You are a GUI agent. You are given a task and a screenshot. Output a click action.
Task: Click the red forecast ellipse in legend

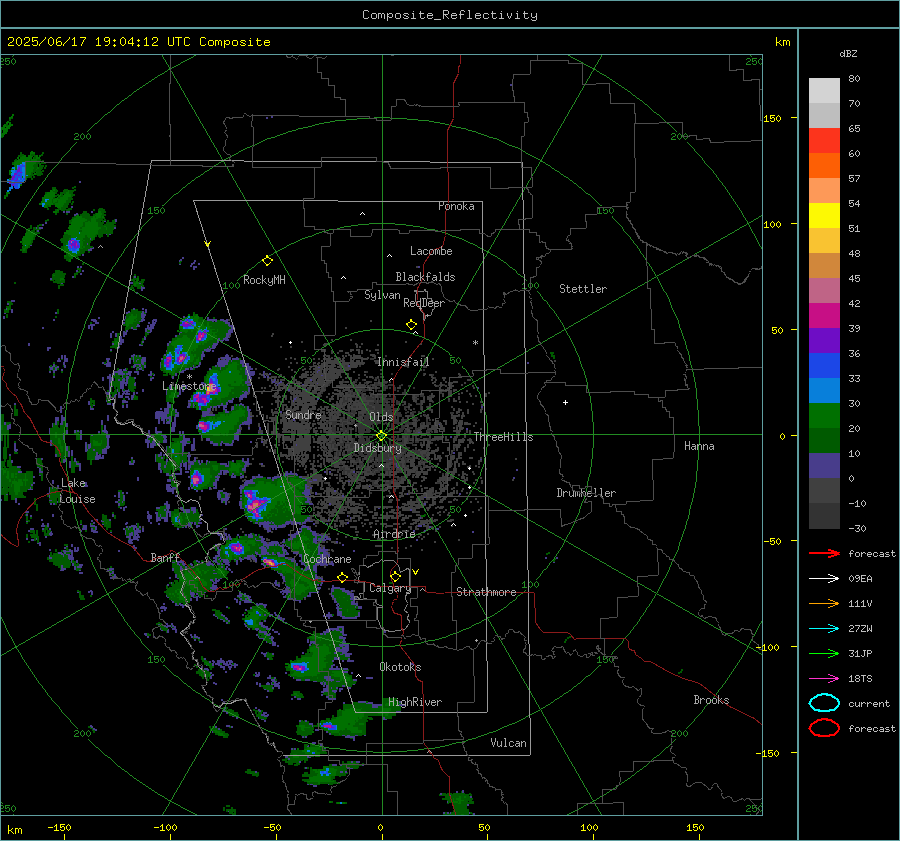[824, 728]
